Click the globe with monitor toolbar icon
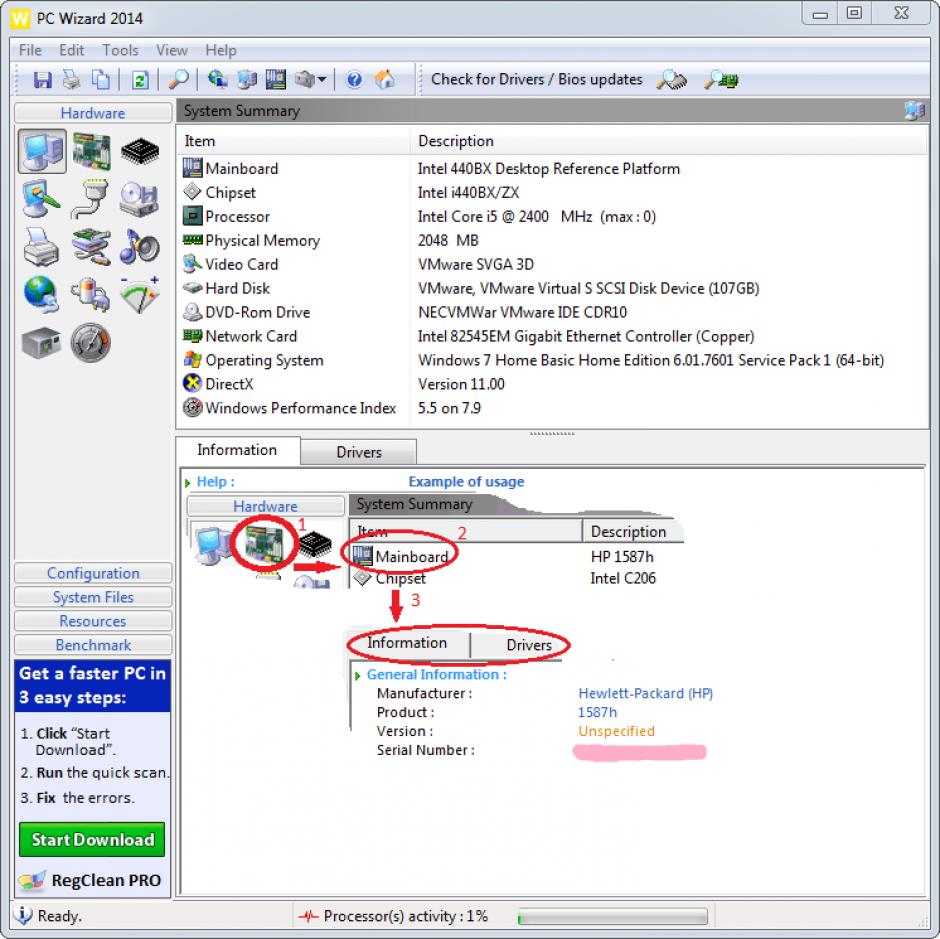 [217, 79]
